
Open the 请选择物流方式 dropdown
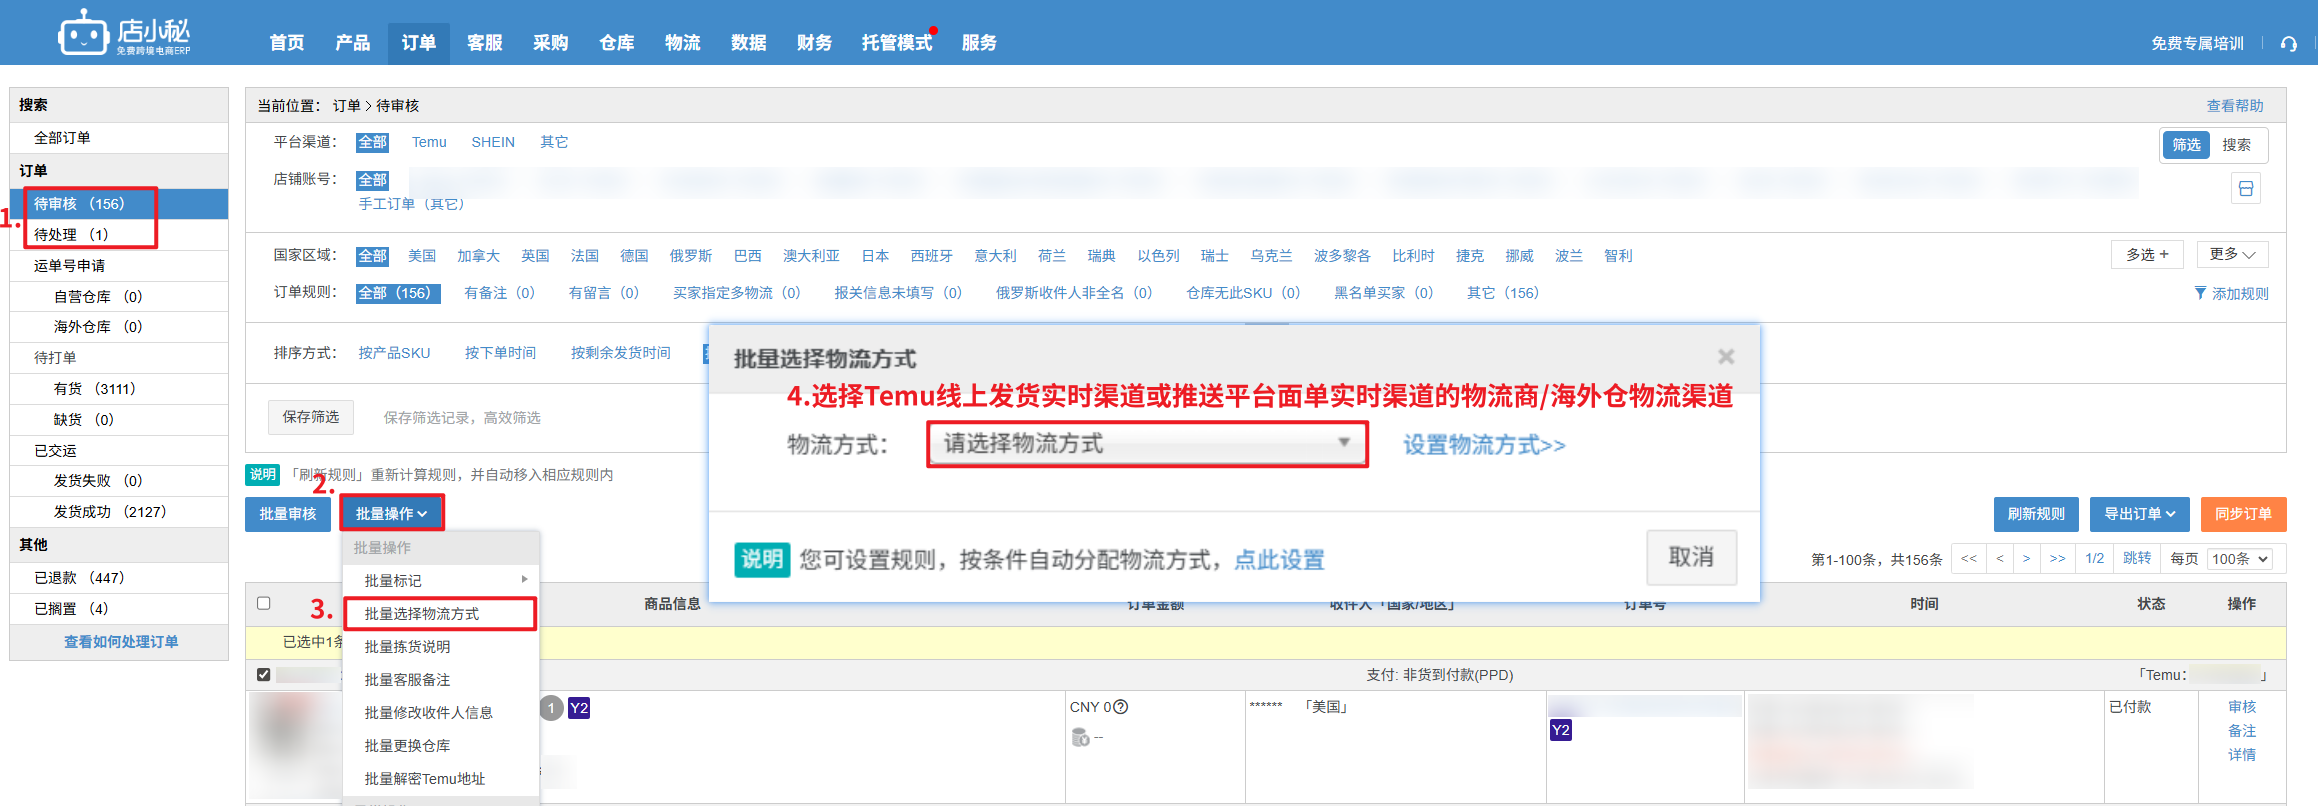point(1146,444)
